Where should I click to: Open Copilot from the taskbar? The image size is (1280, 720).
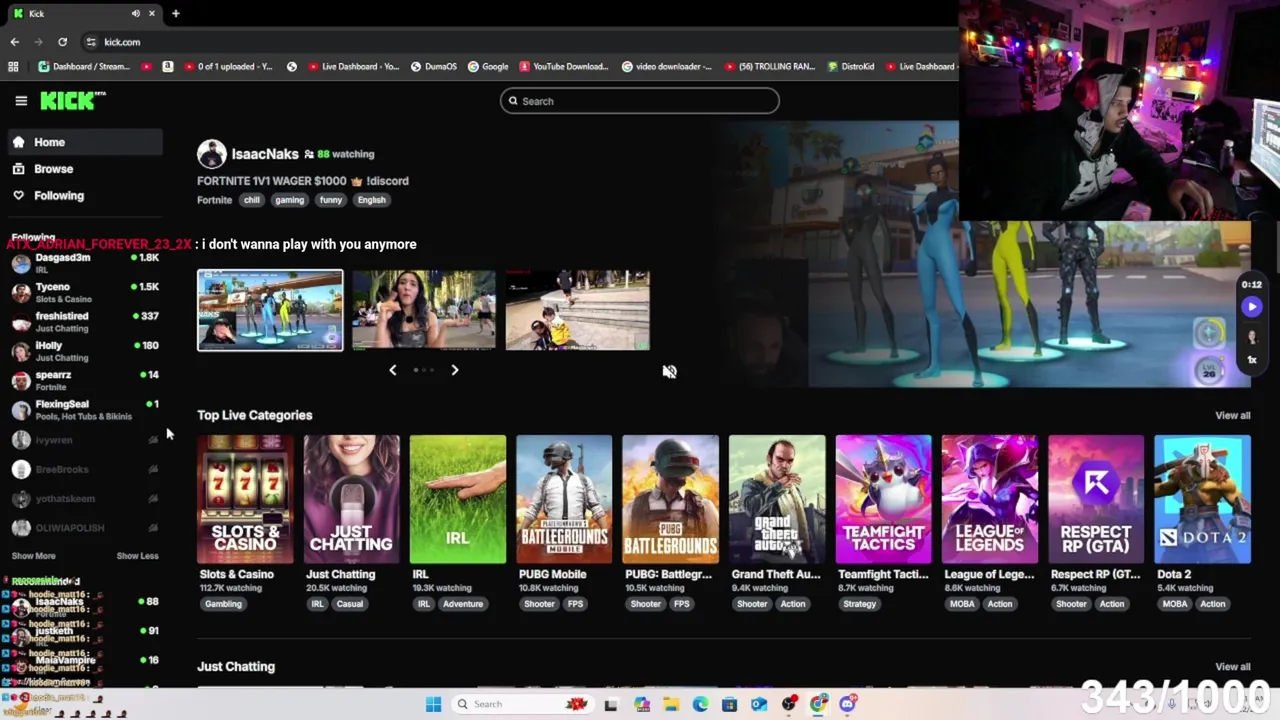point(641,704)
